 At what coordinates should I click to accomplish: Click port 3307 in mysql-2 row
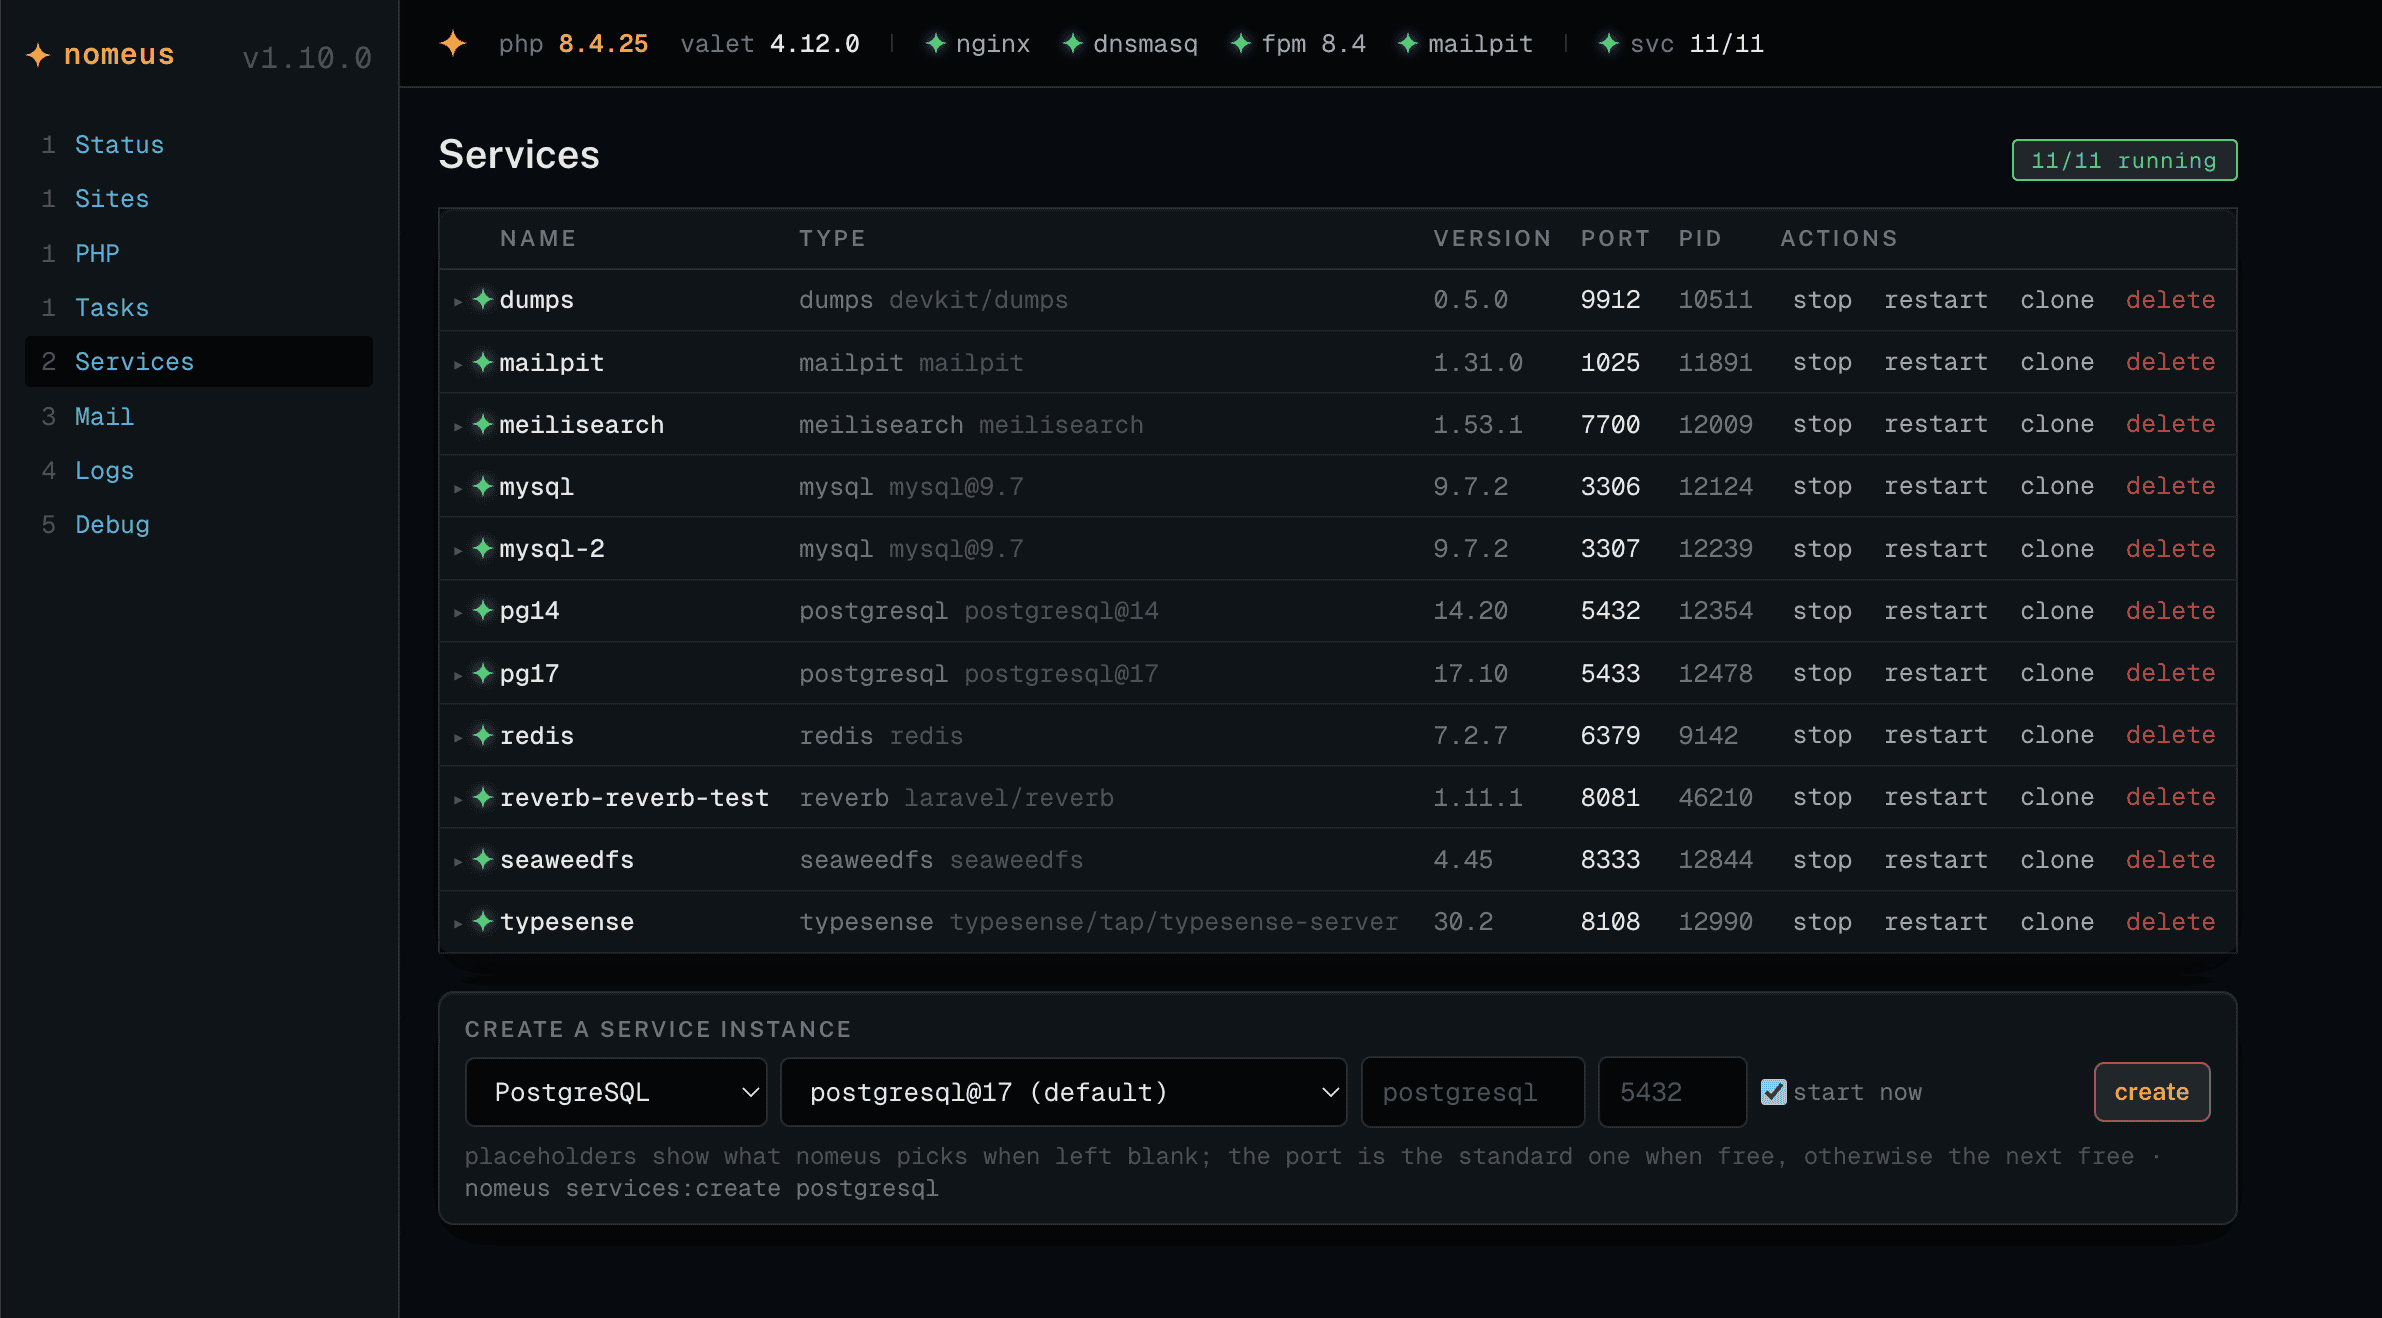(x=1610, y=549)
